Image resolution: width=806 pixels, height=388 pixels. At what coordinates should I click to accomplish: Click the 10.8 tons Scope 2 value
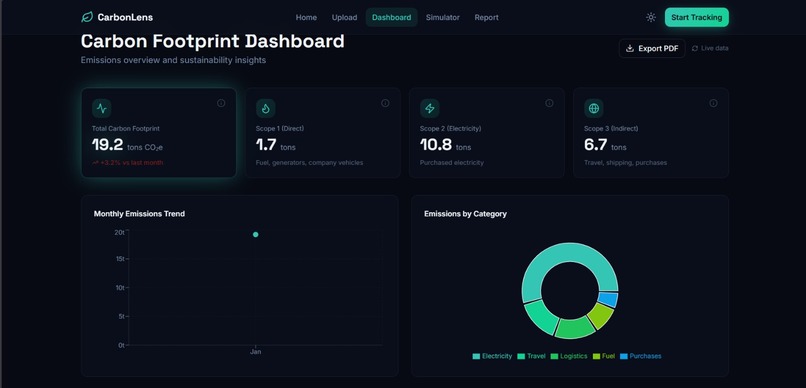tap(445, 145)
